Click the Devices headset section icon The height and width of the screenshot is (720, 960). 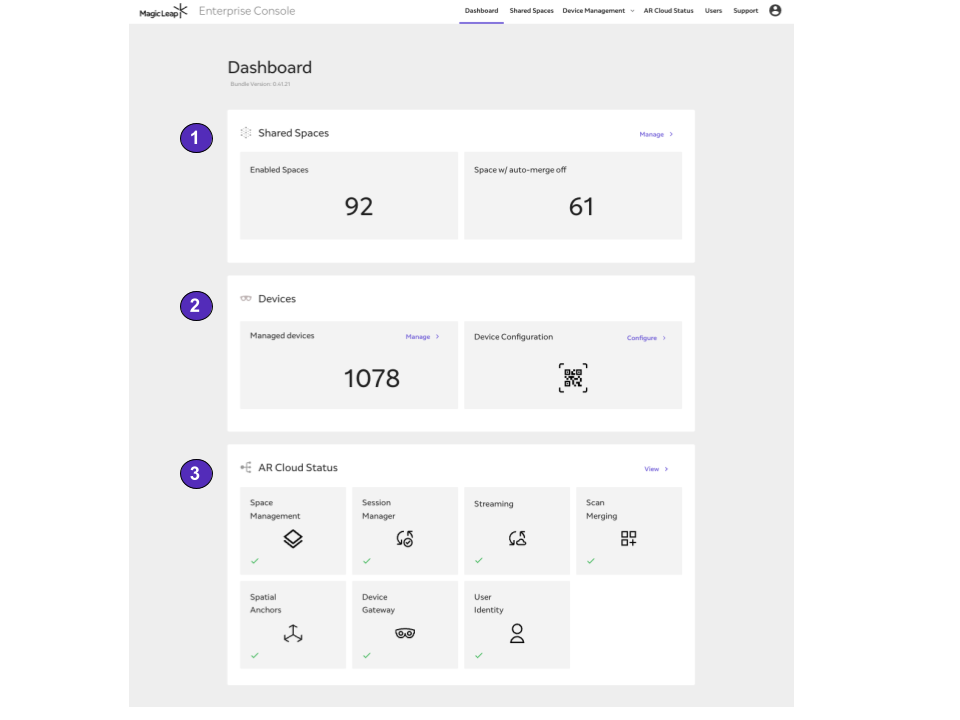tap(246, 299)
